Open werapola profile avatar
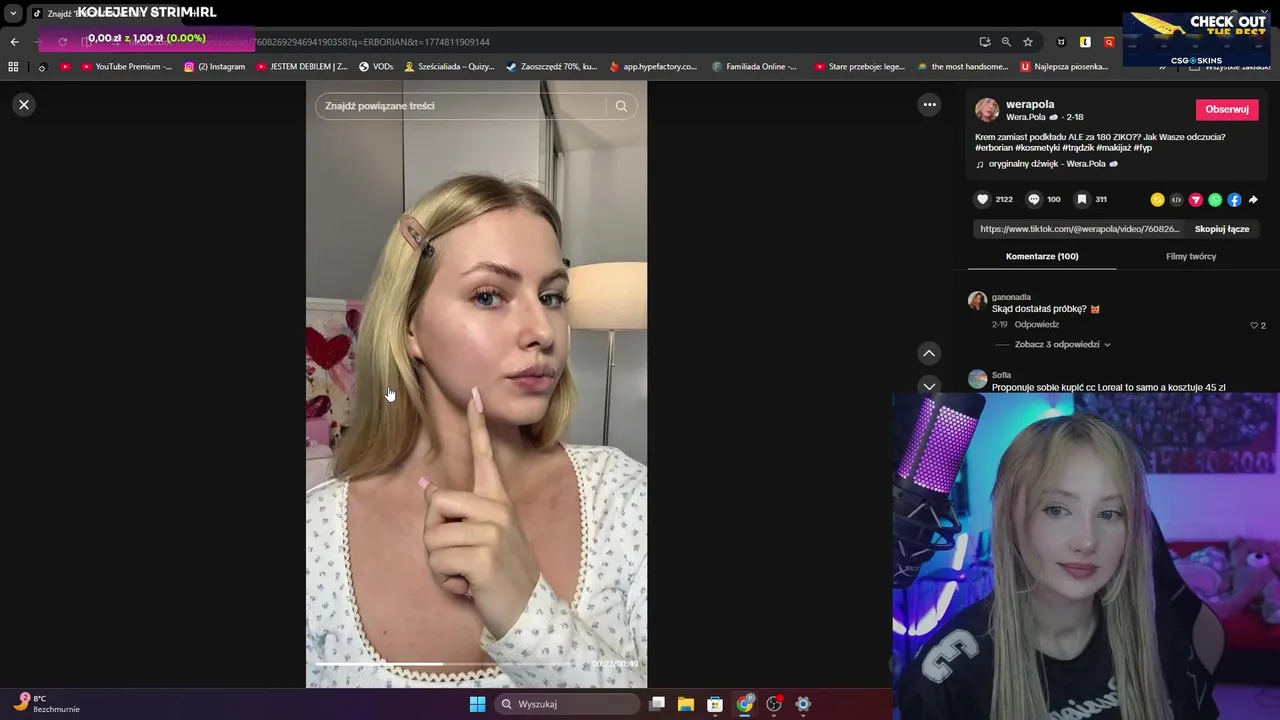The height and width of the screenshot is (720, 1280). tap(987, 110)
